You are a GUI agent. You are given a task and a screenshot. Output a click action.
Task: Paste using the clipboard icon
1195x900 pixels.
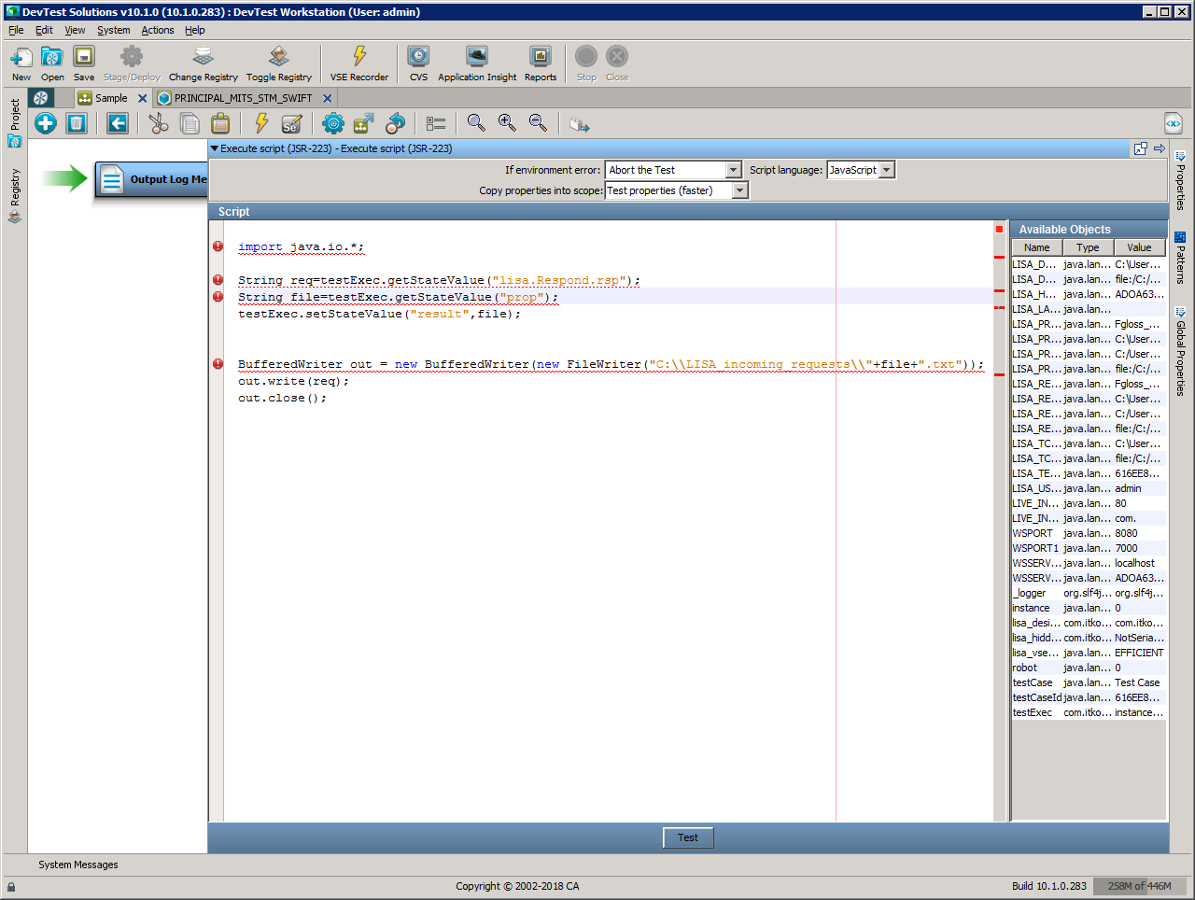220,123
